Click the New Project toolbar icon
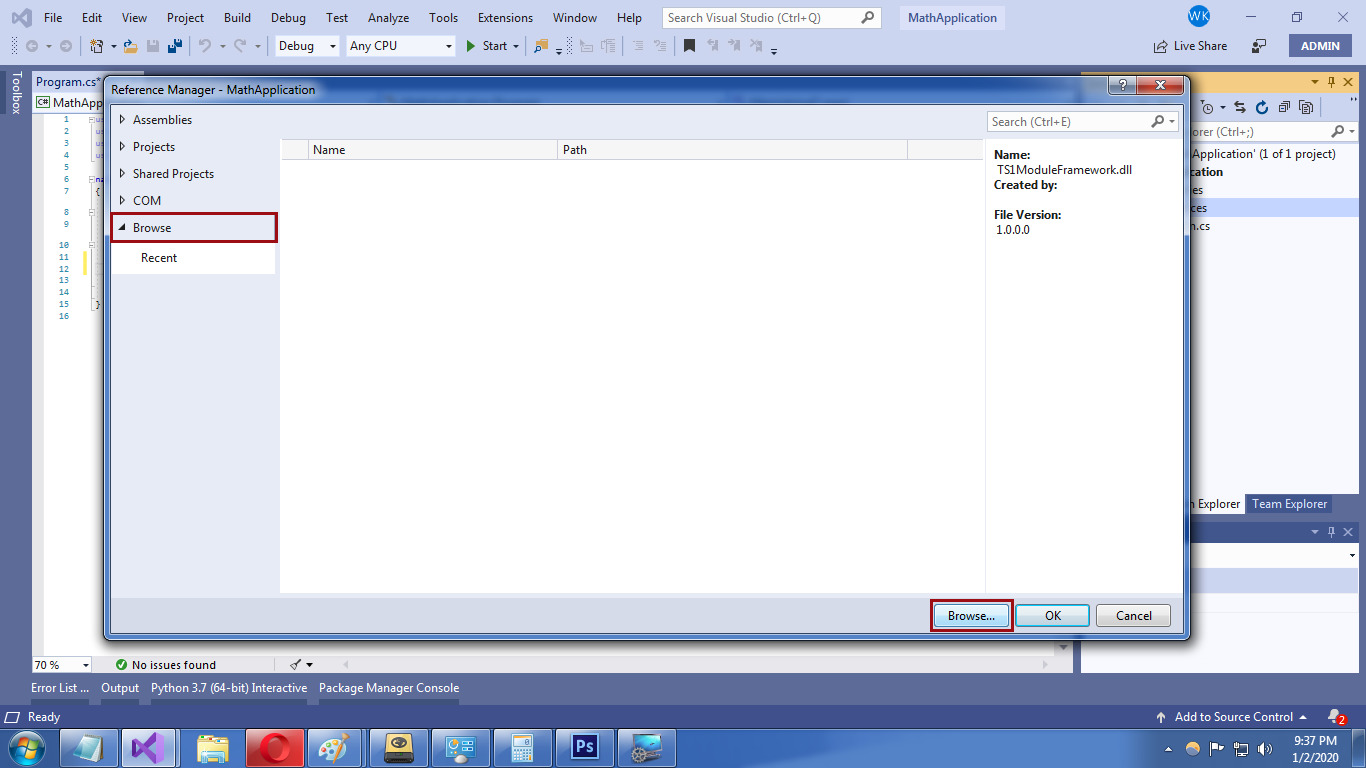Image resolution: width=1366 pixels, height=768 pixels. pos(96,46)
